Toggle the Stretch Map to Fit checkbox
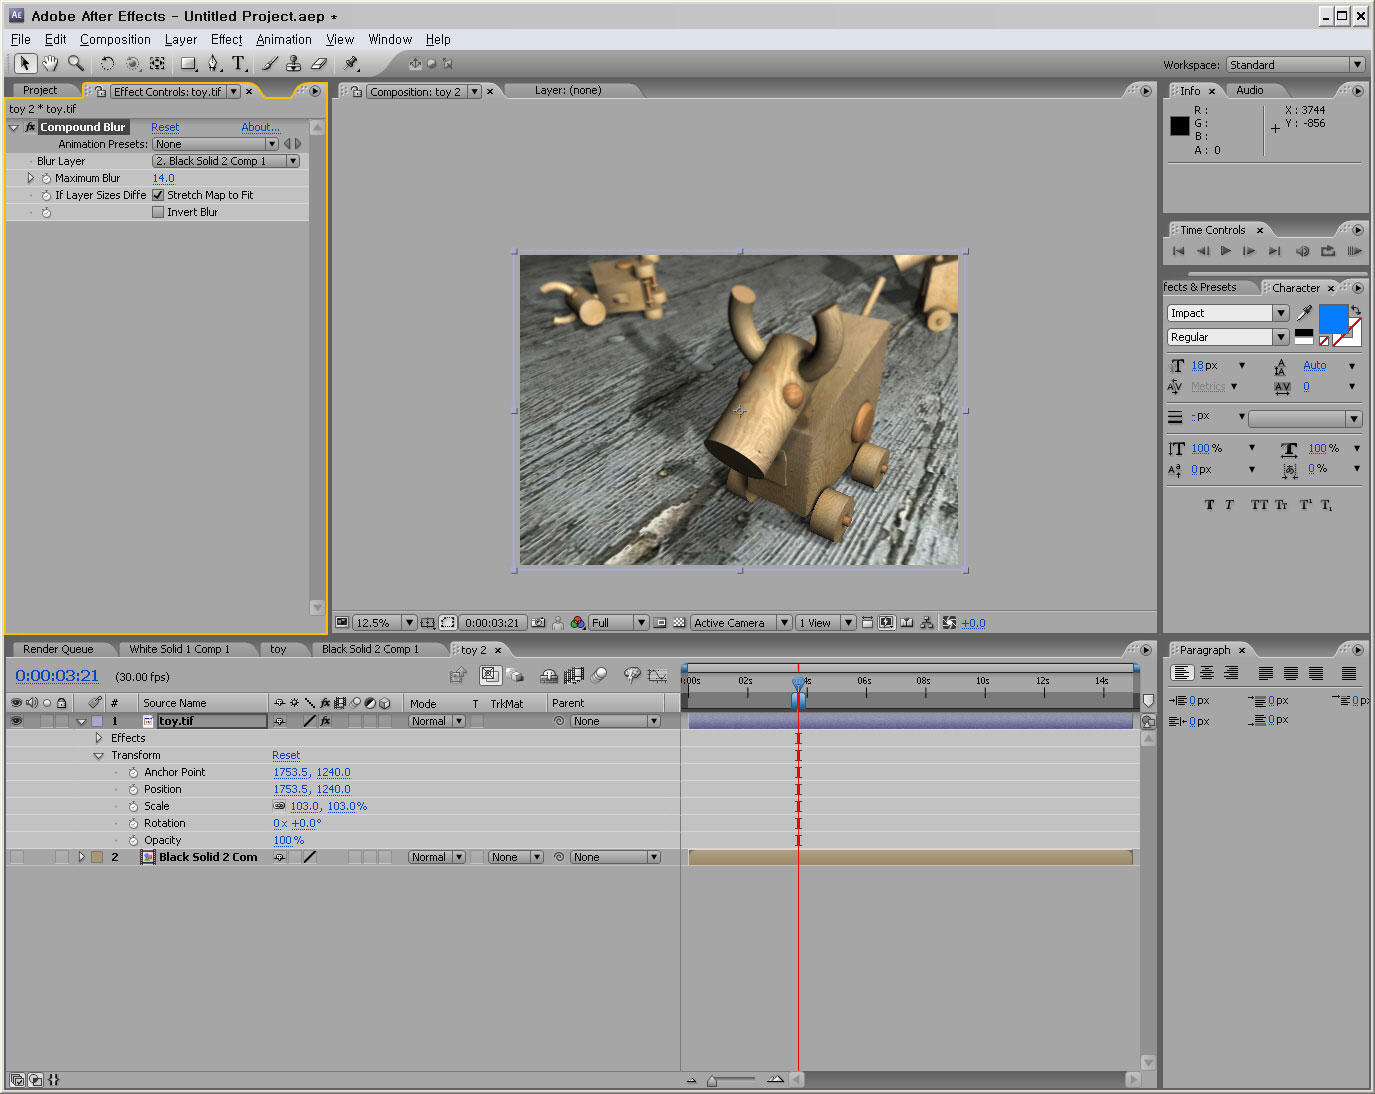 (158, 195)
